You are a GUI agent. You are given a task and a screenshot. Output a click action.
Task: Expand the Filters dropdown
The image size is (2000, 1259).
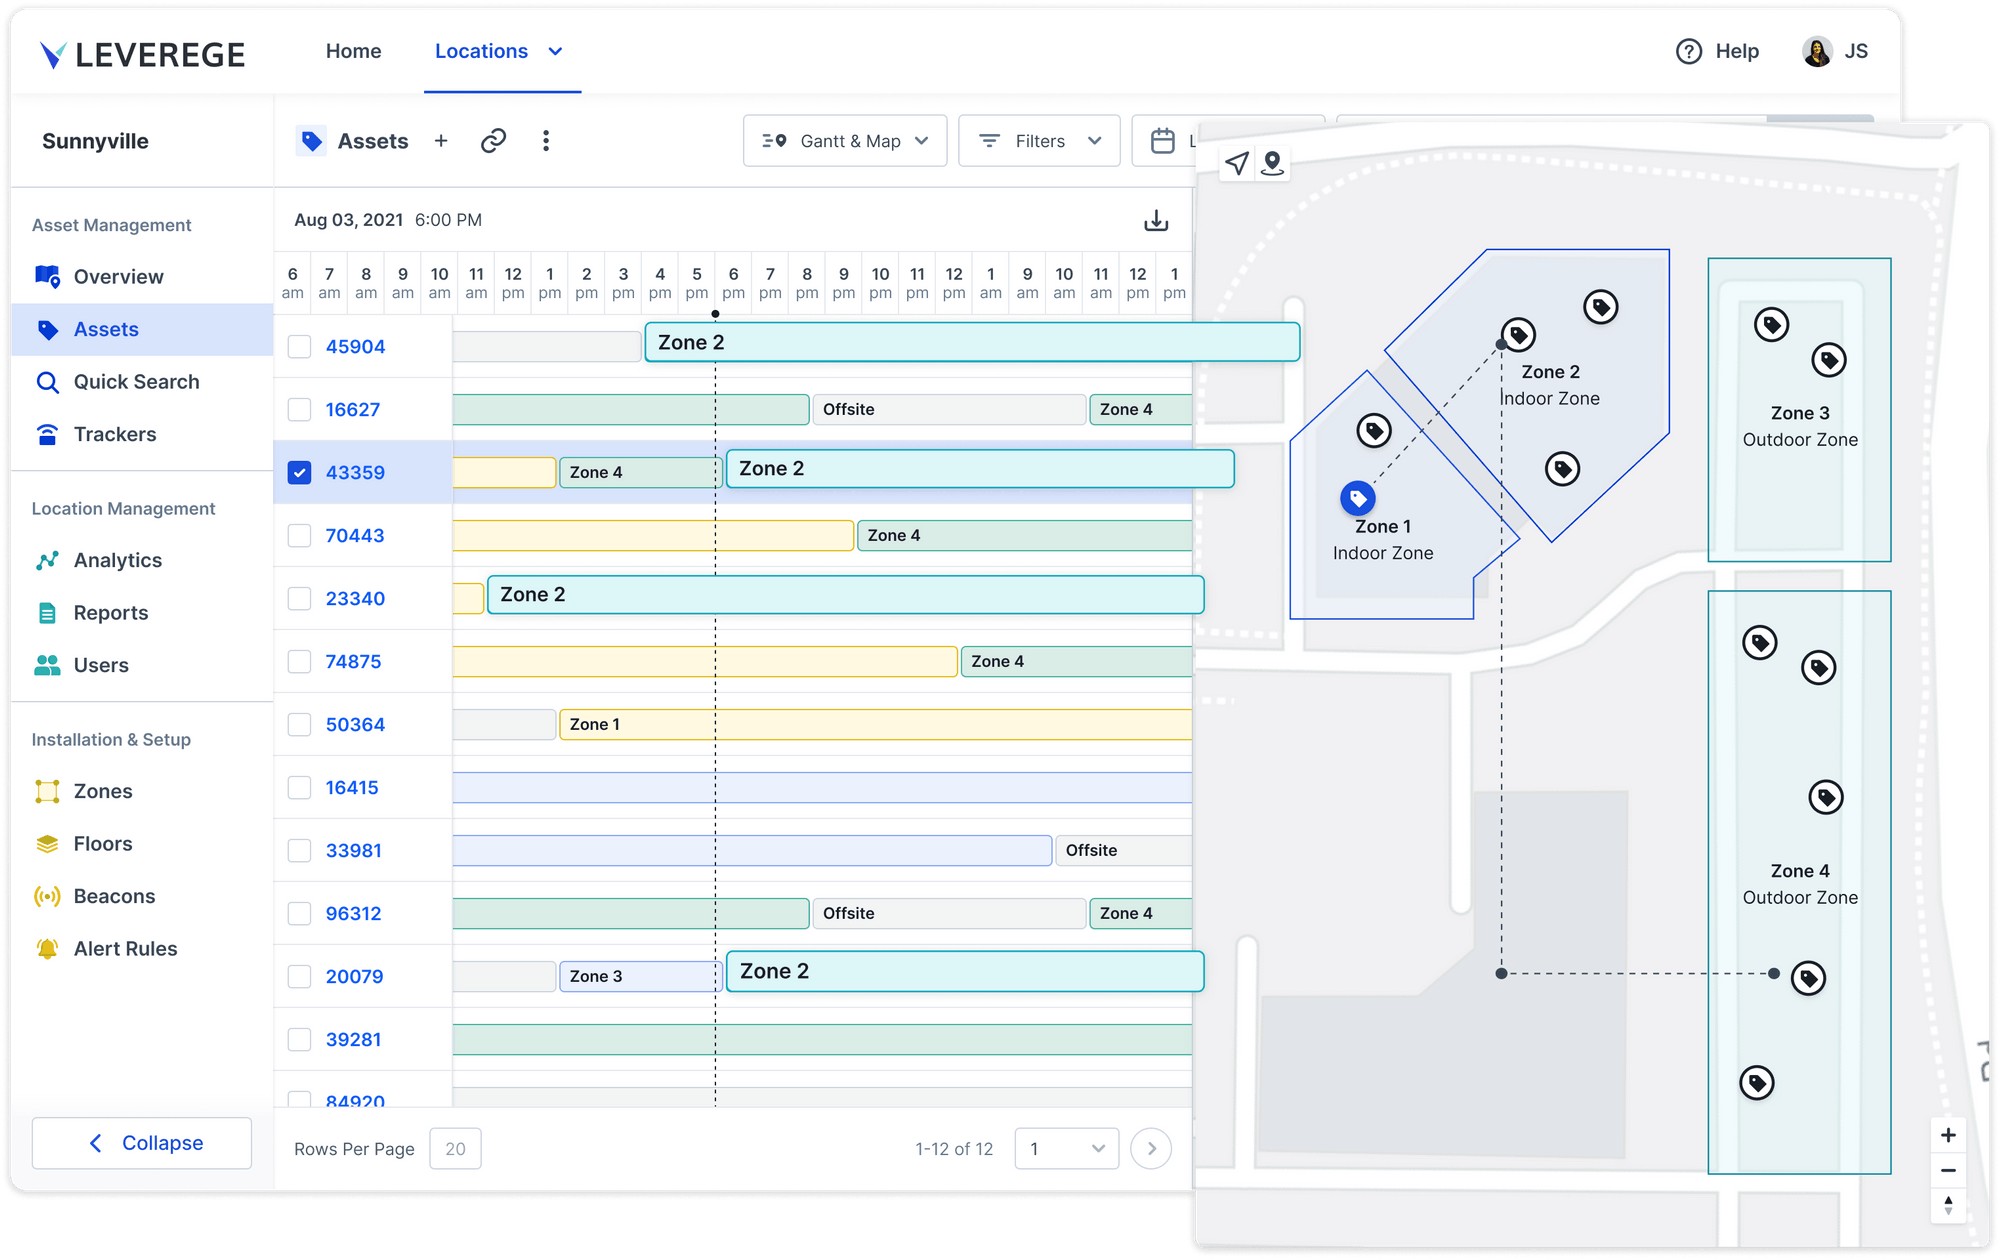coord(1038,141)
